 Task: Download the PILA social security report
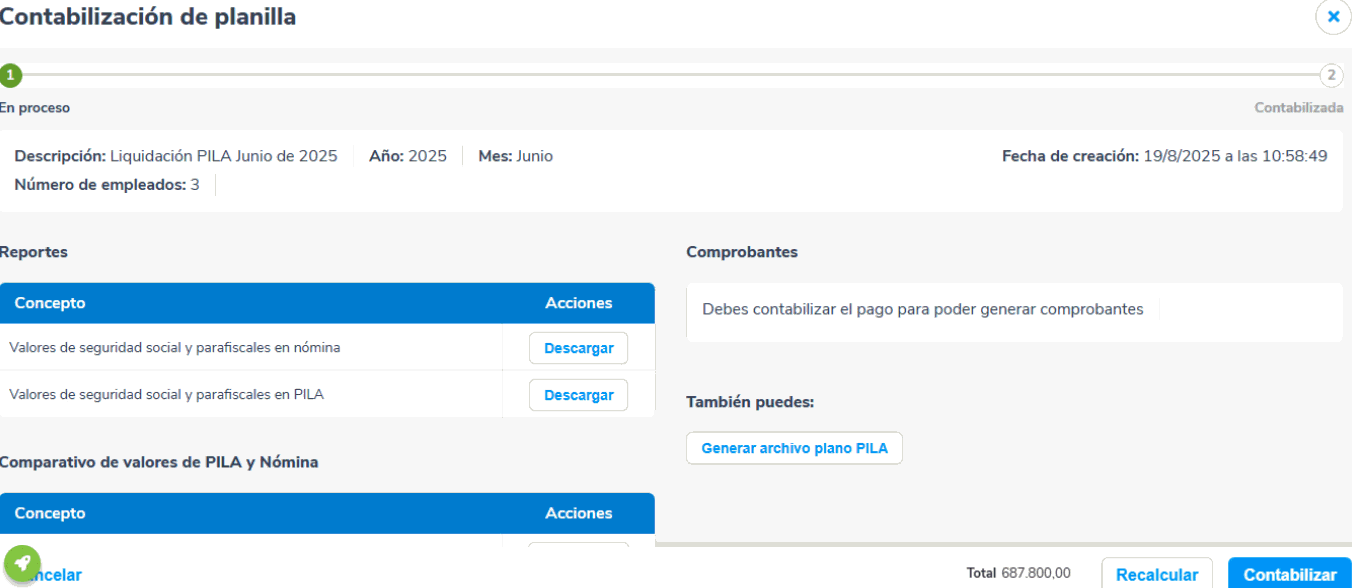(578, 395)
